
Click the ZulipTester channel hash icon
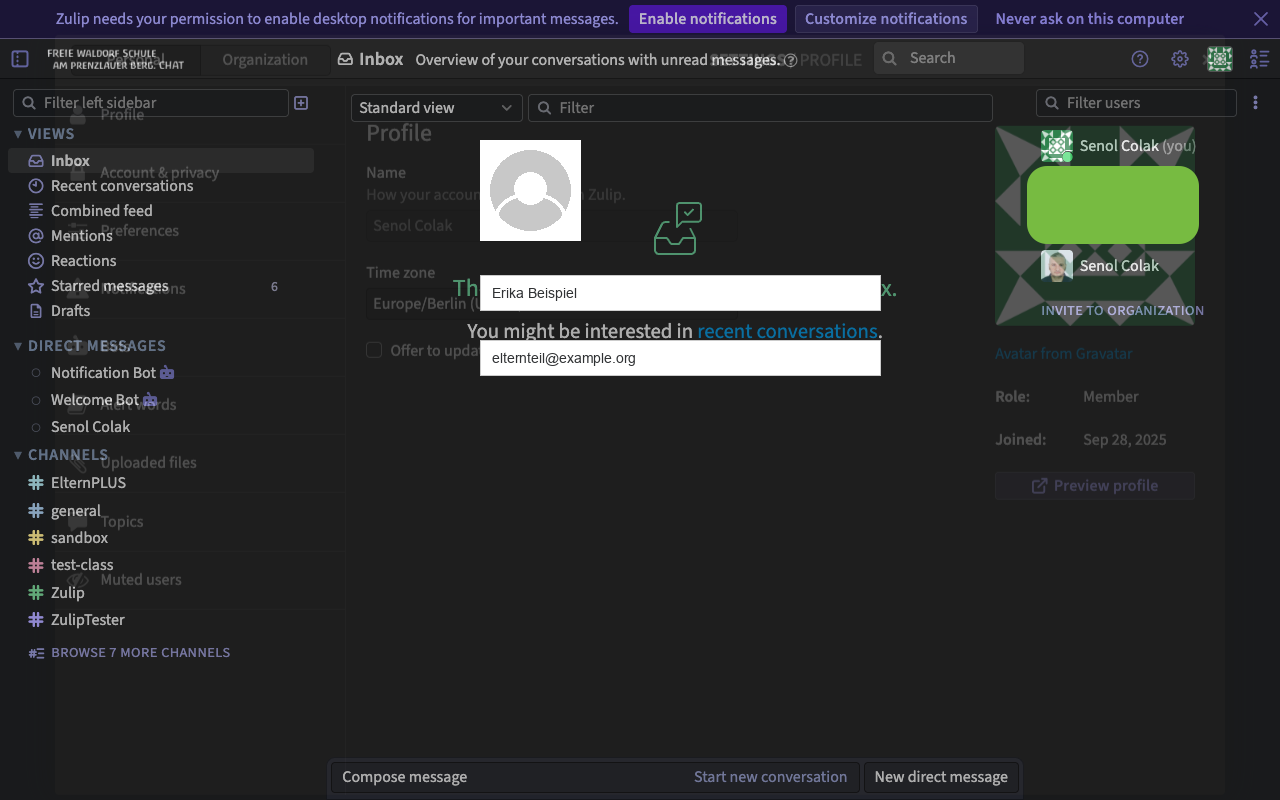click(x=36, y=620)
